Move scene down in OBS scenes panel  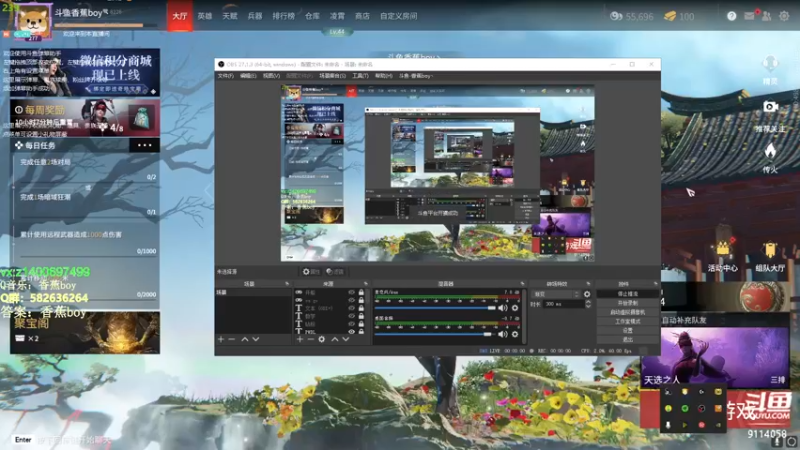pos(256,339)
